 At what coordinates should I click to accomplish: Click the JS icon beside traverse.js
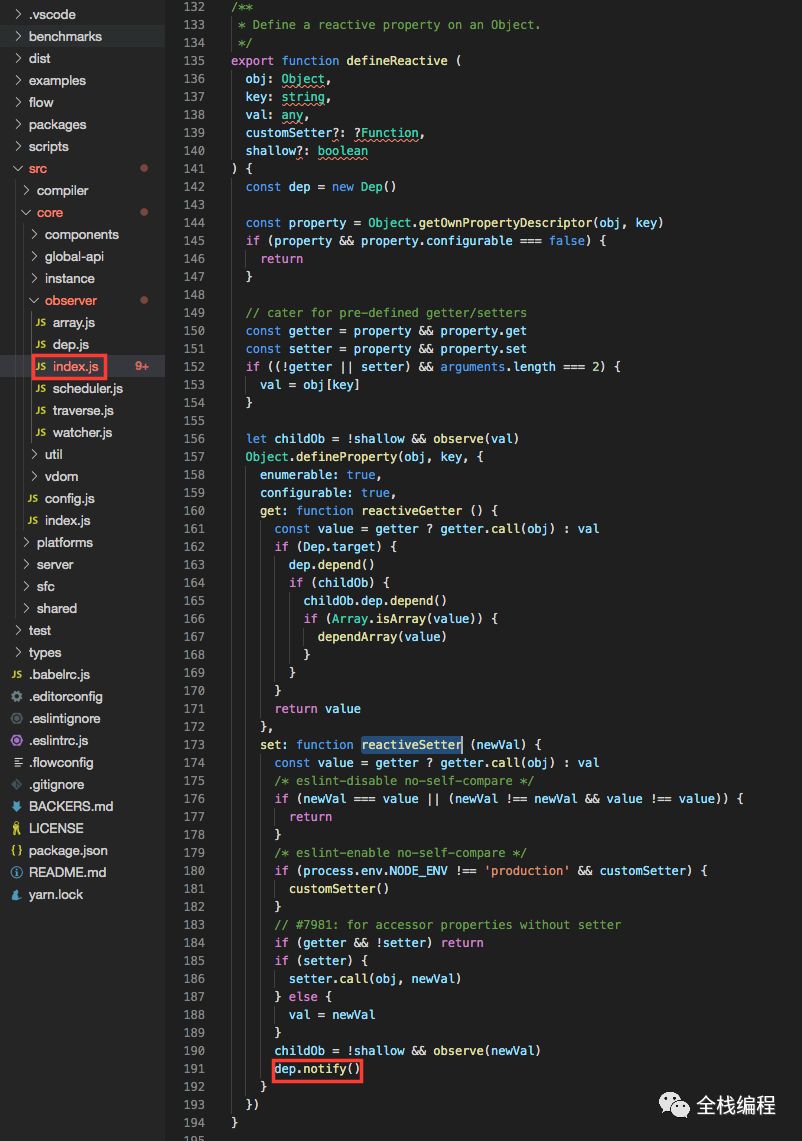(x=41, y=410)
